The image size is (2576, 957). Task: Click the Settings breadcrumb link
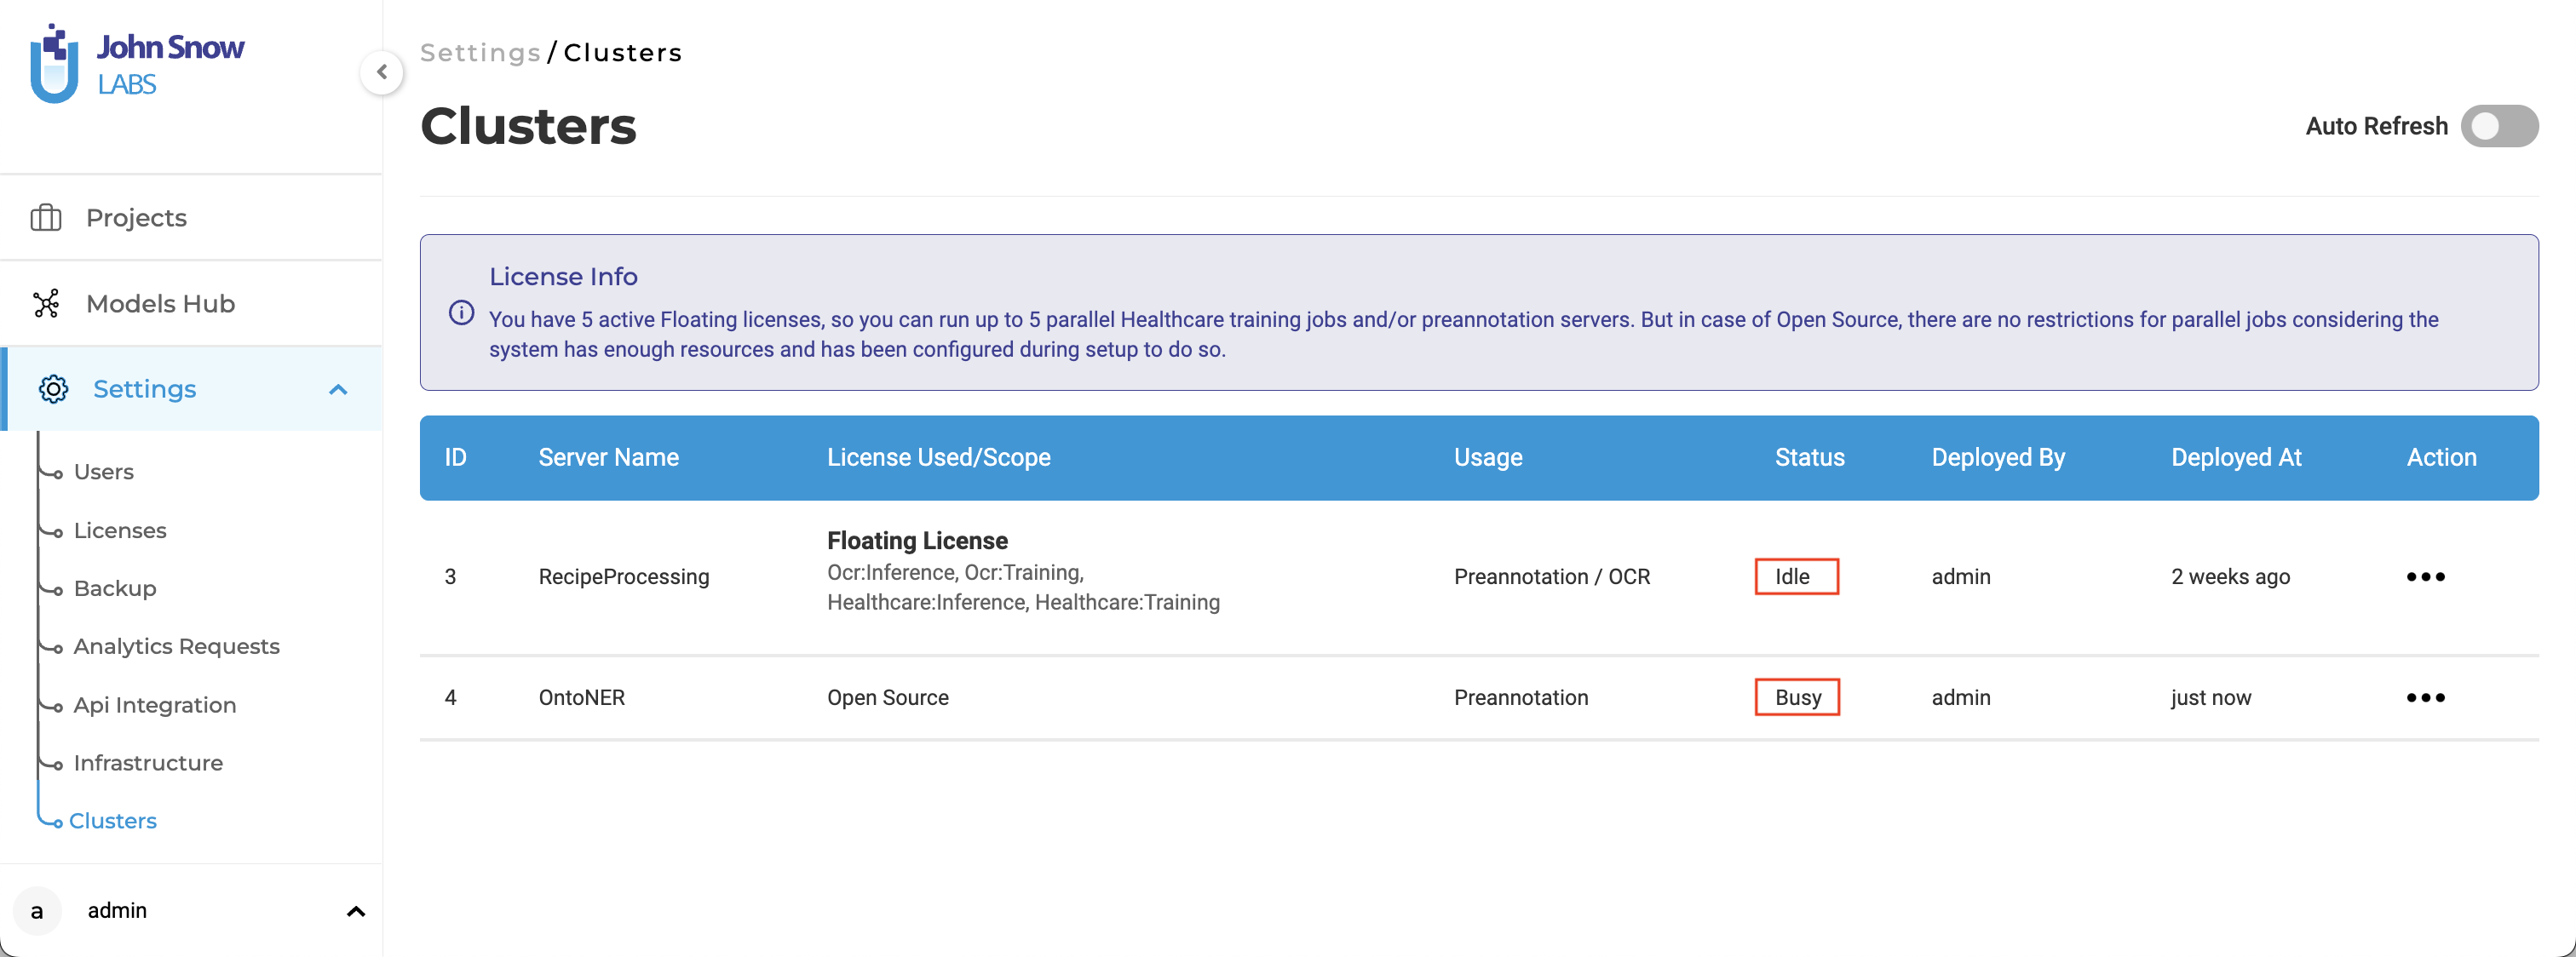click(x=480, y=53)
